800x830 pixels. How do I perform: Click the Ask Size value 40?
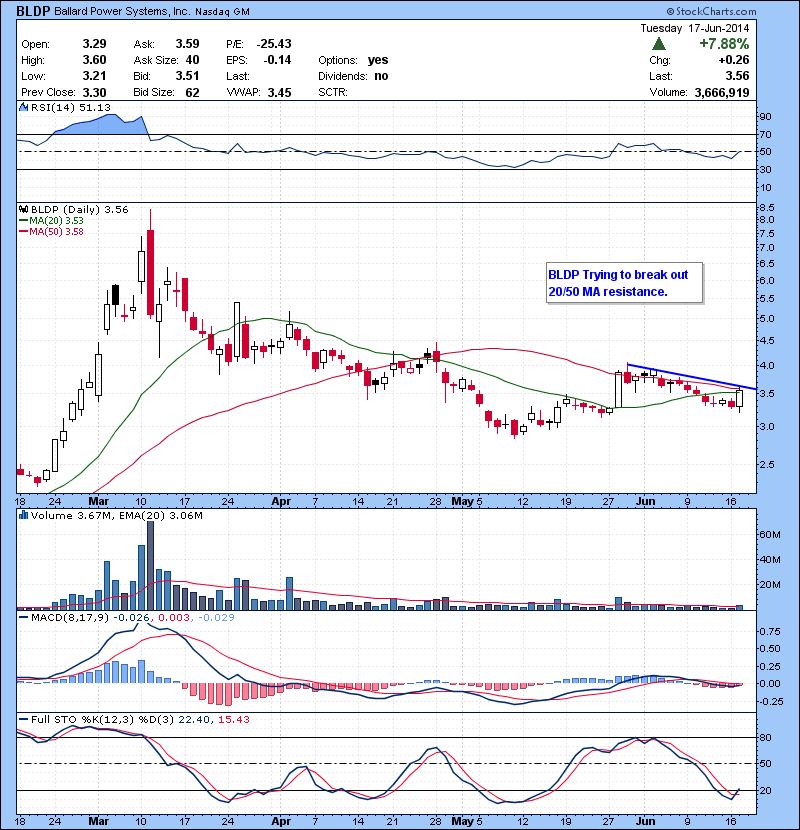tap(193, 60)
